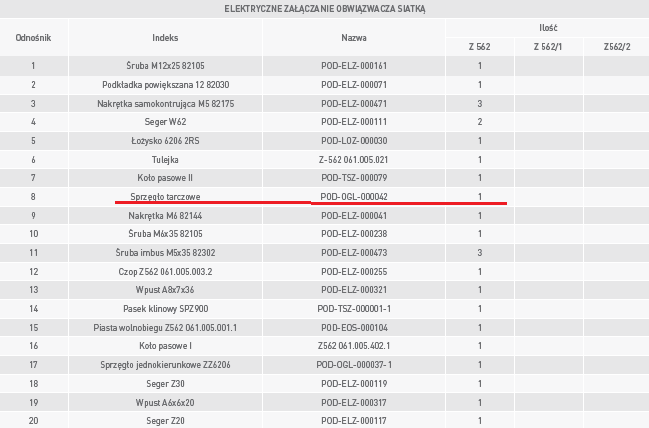Click part code POD-OGL-000042

(x=353, y=197)
